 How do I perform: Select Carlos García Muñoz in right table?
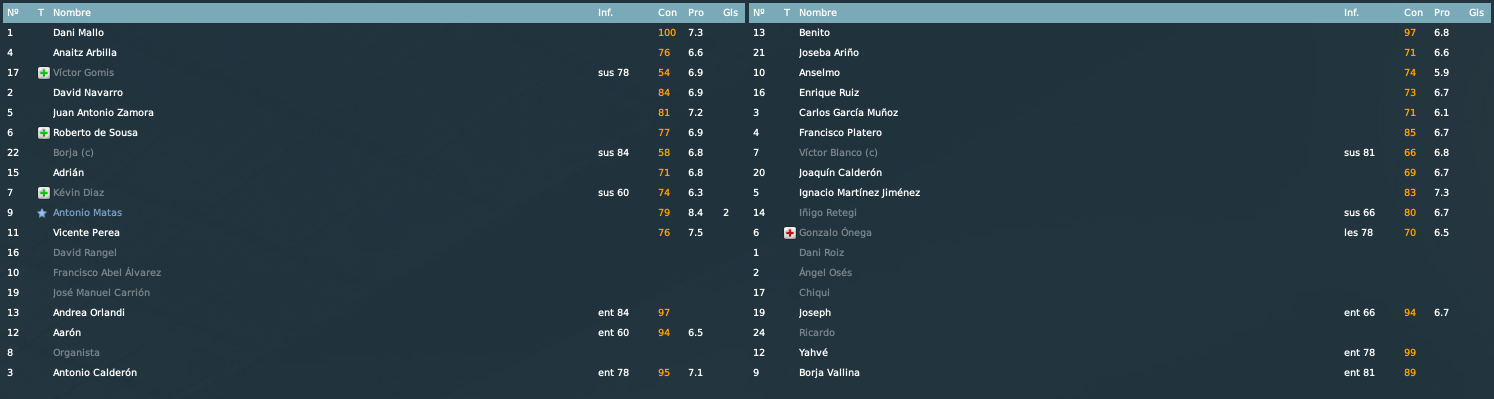848,113
